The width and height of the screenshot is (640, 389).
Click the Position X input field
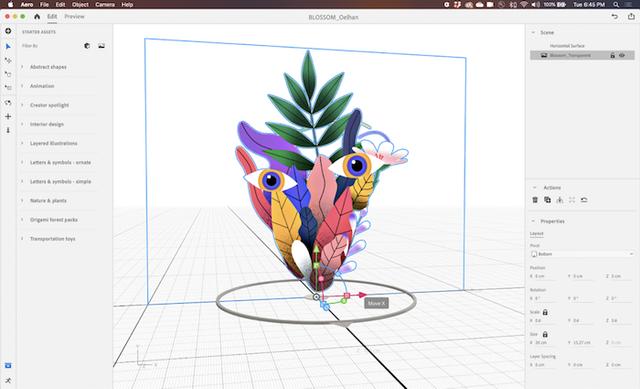click(543, 276)
